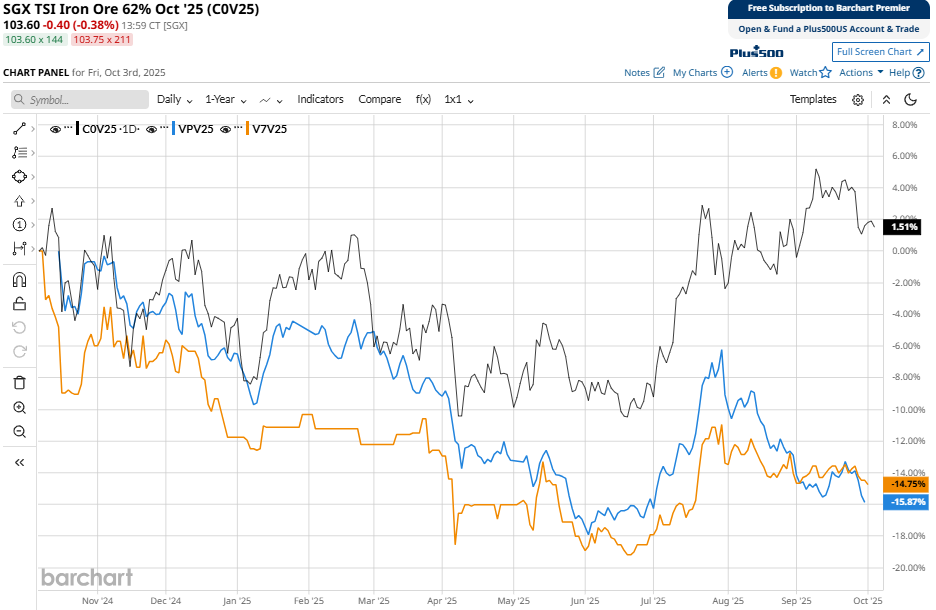Select the measure tool in left toolbar
Viewport: 936px width, 610px height.
(19, 249)
